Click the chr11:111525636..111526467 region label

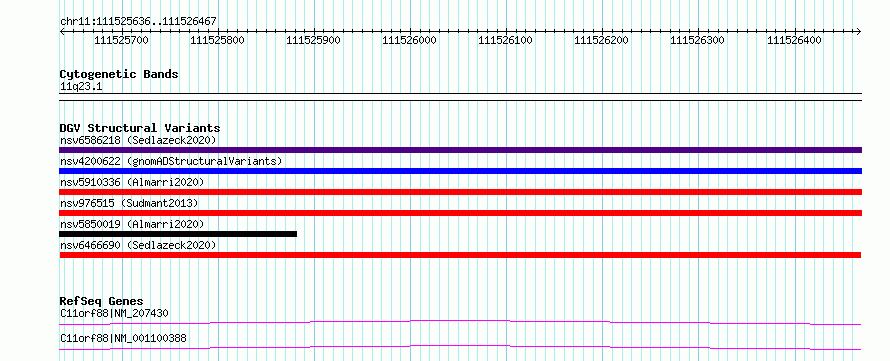coord(138,22)
